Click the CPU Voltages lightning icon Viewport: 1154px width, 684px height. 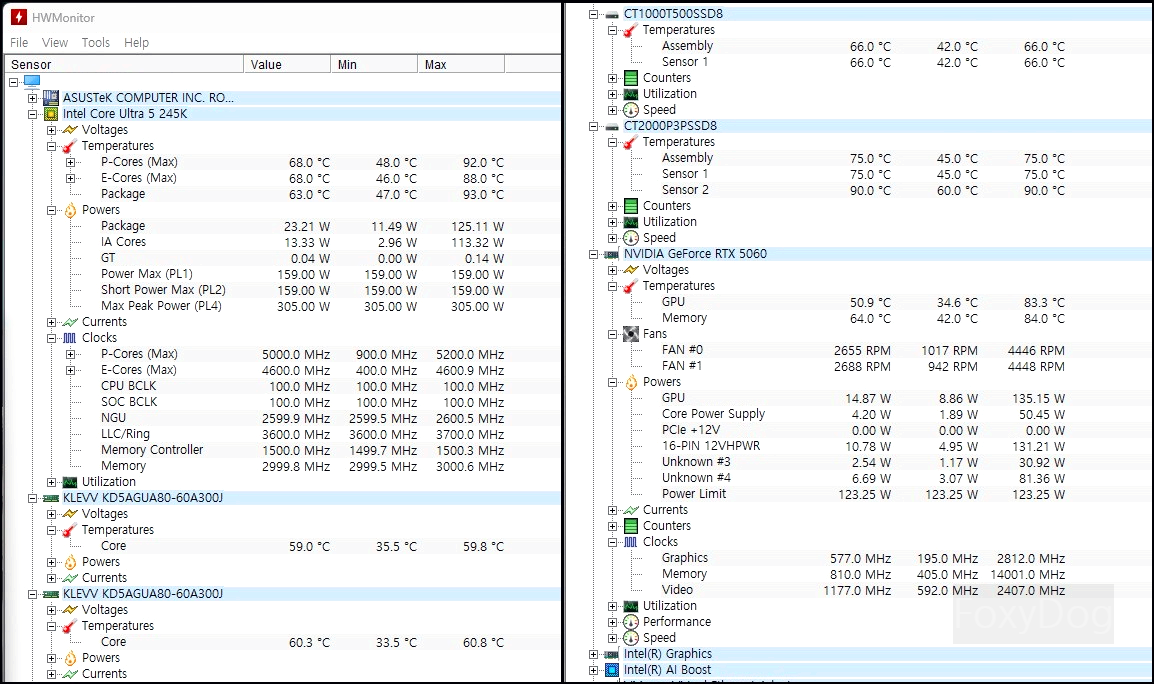(70, 130)
